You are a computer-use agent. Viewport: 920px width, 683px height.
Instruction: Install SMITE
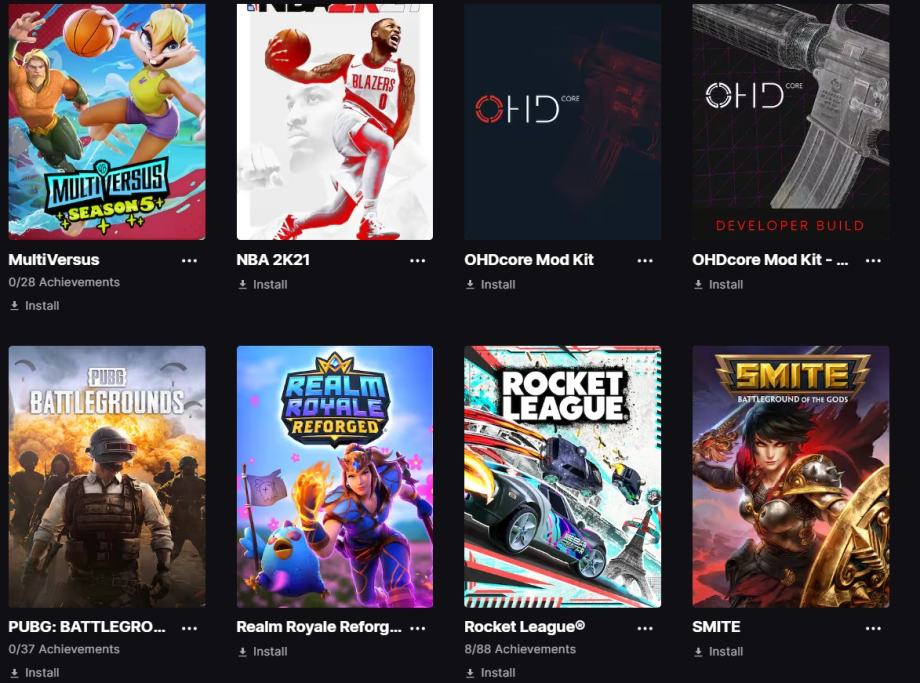point(718,651)
